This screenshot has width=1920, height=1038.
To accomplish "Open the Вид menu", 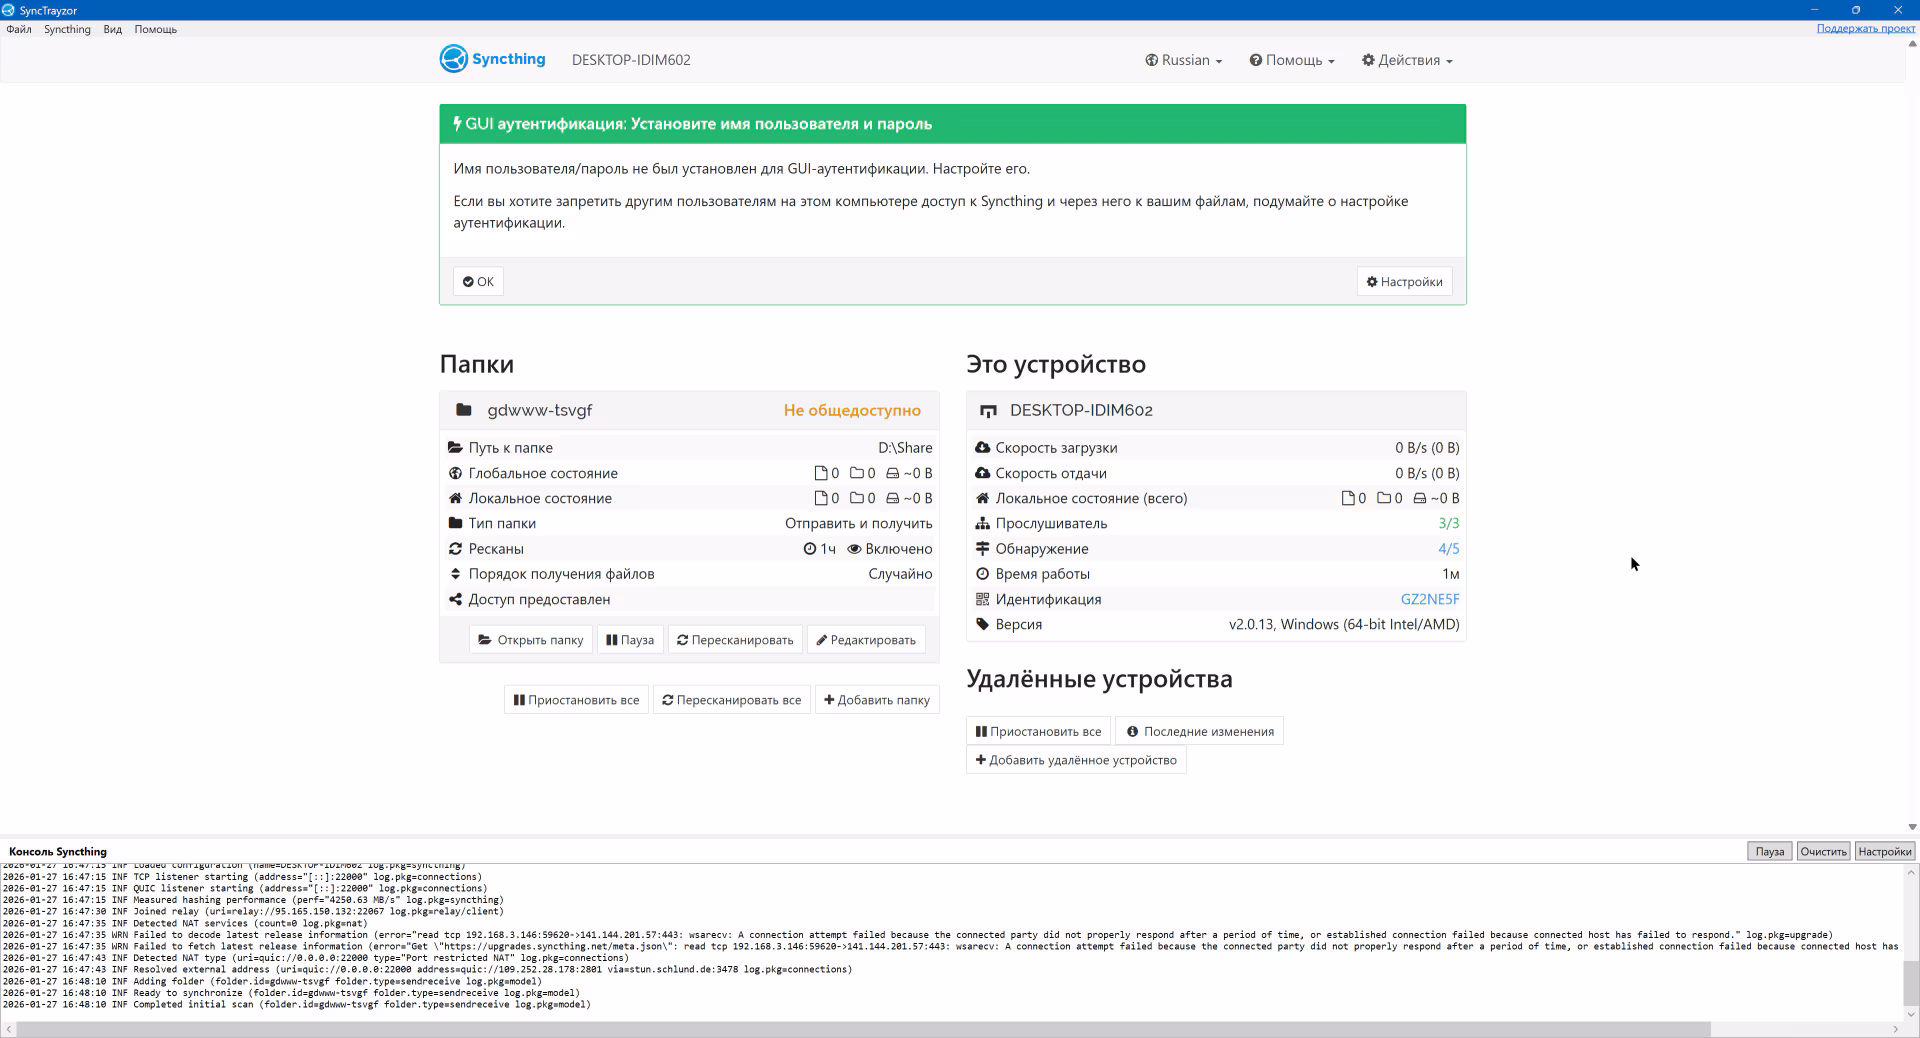I will click(x=113, y=29).
